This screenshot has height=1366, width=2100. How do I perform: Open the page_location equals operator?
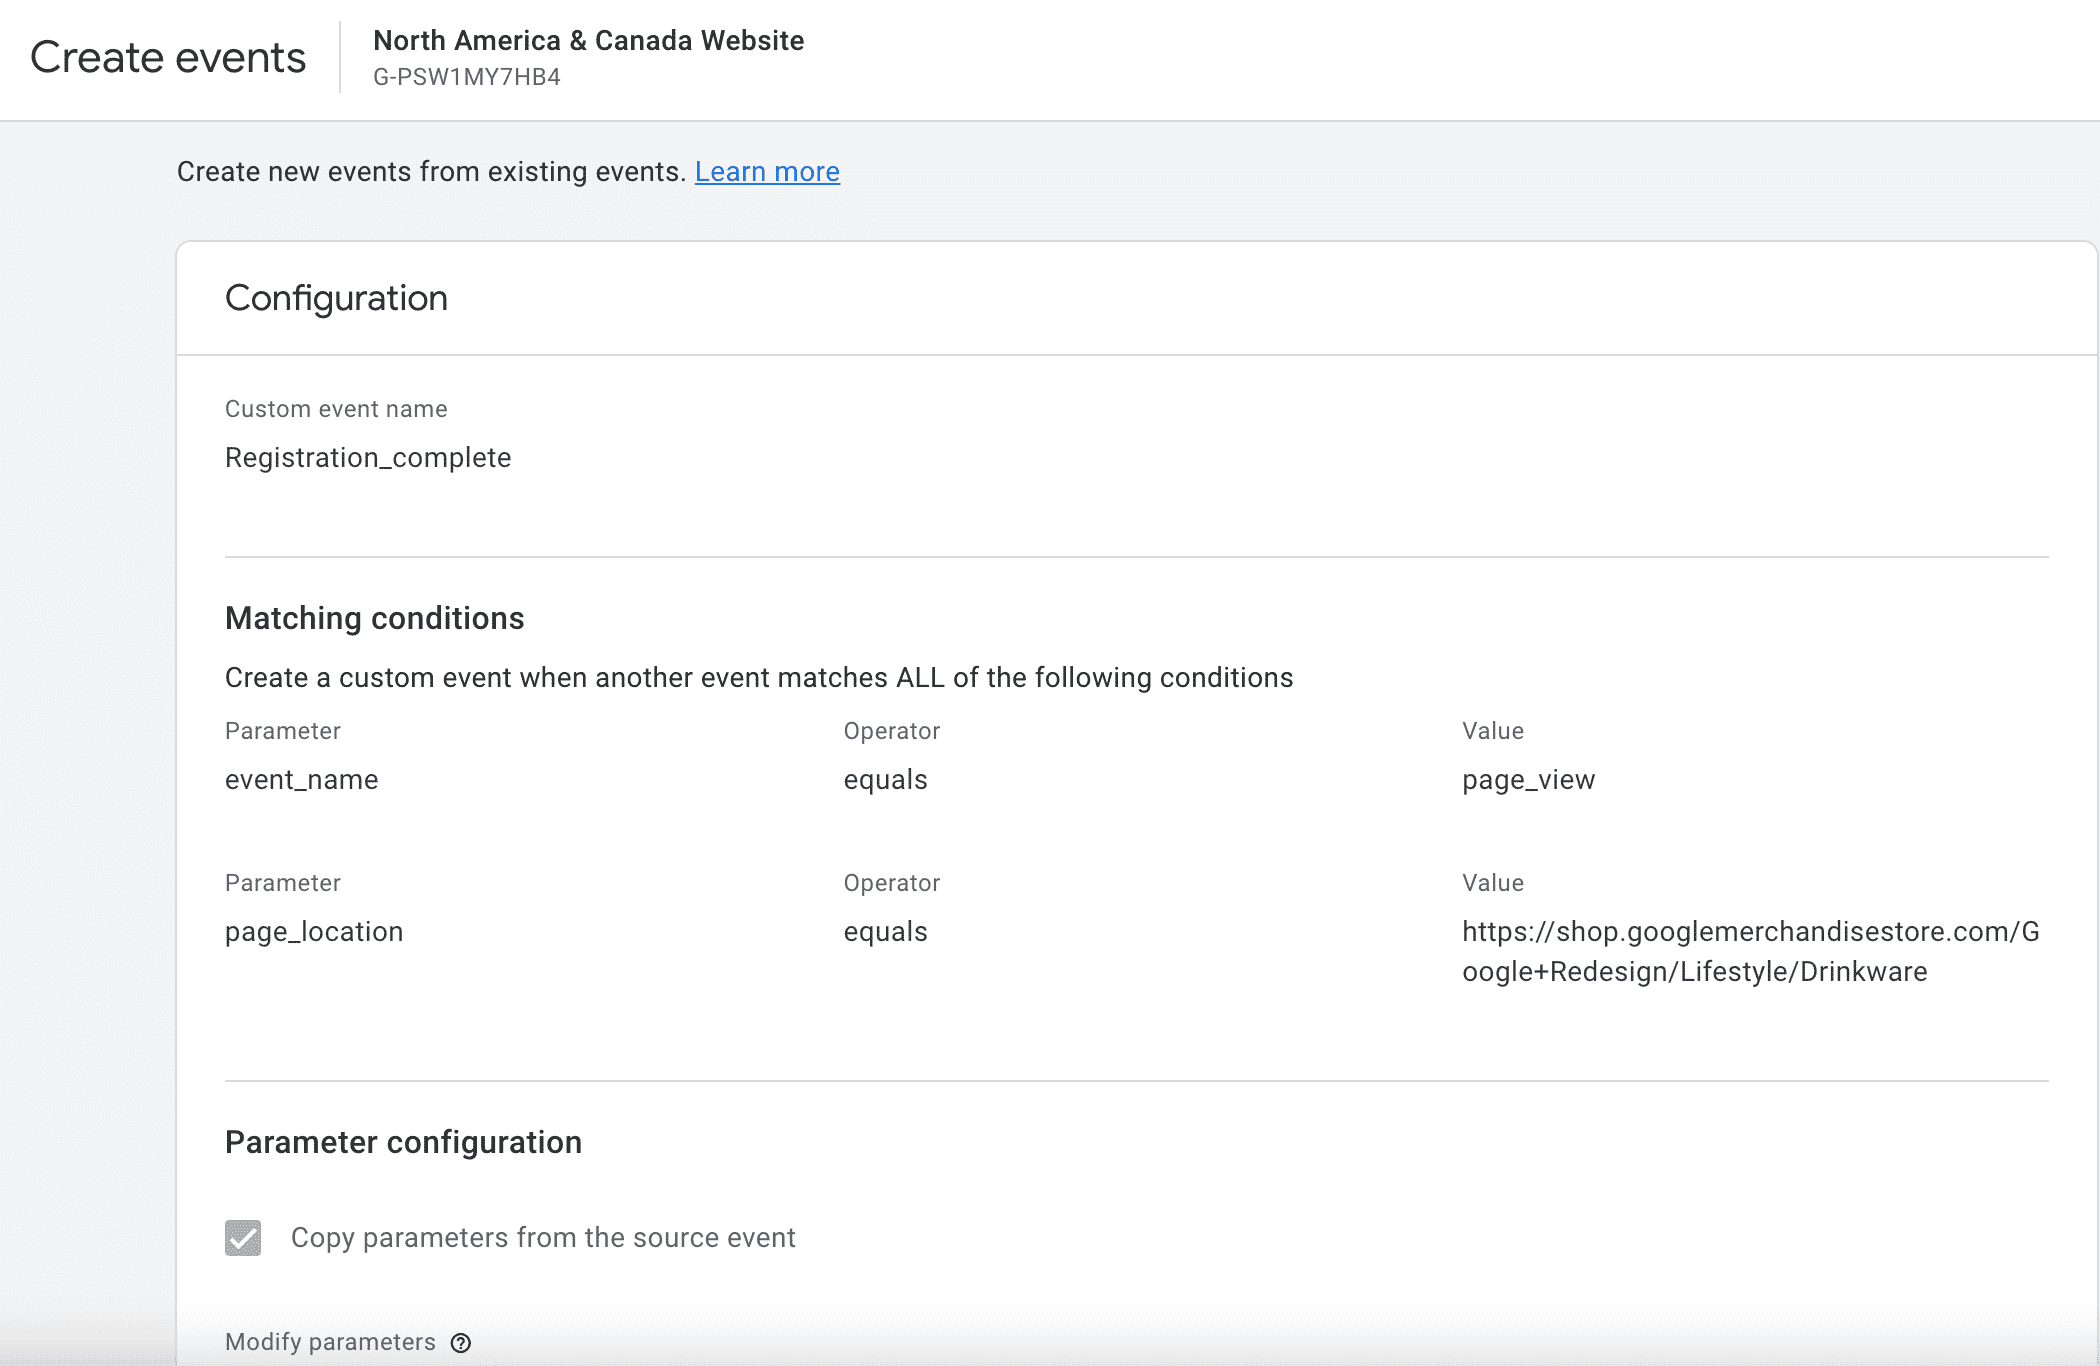coord(885,932)
